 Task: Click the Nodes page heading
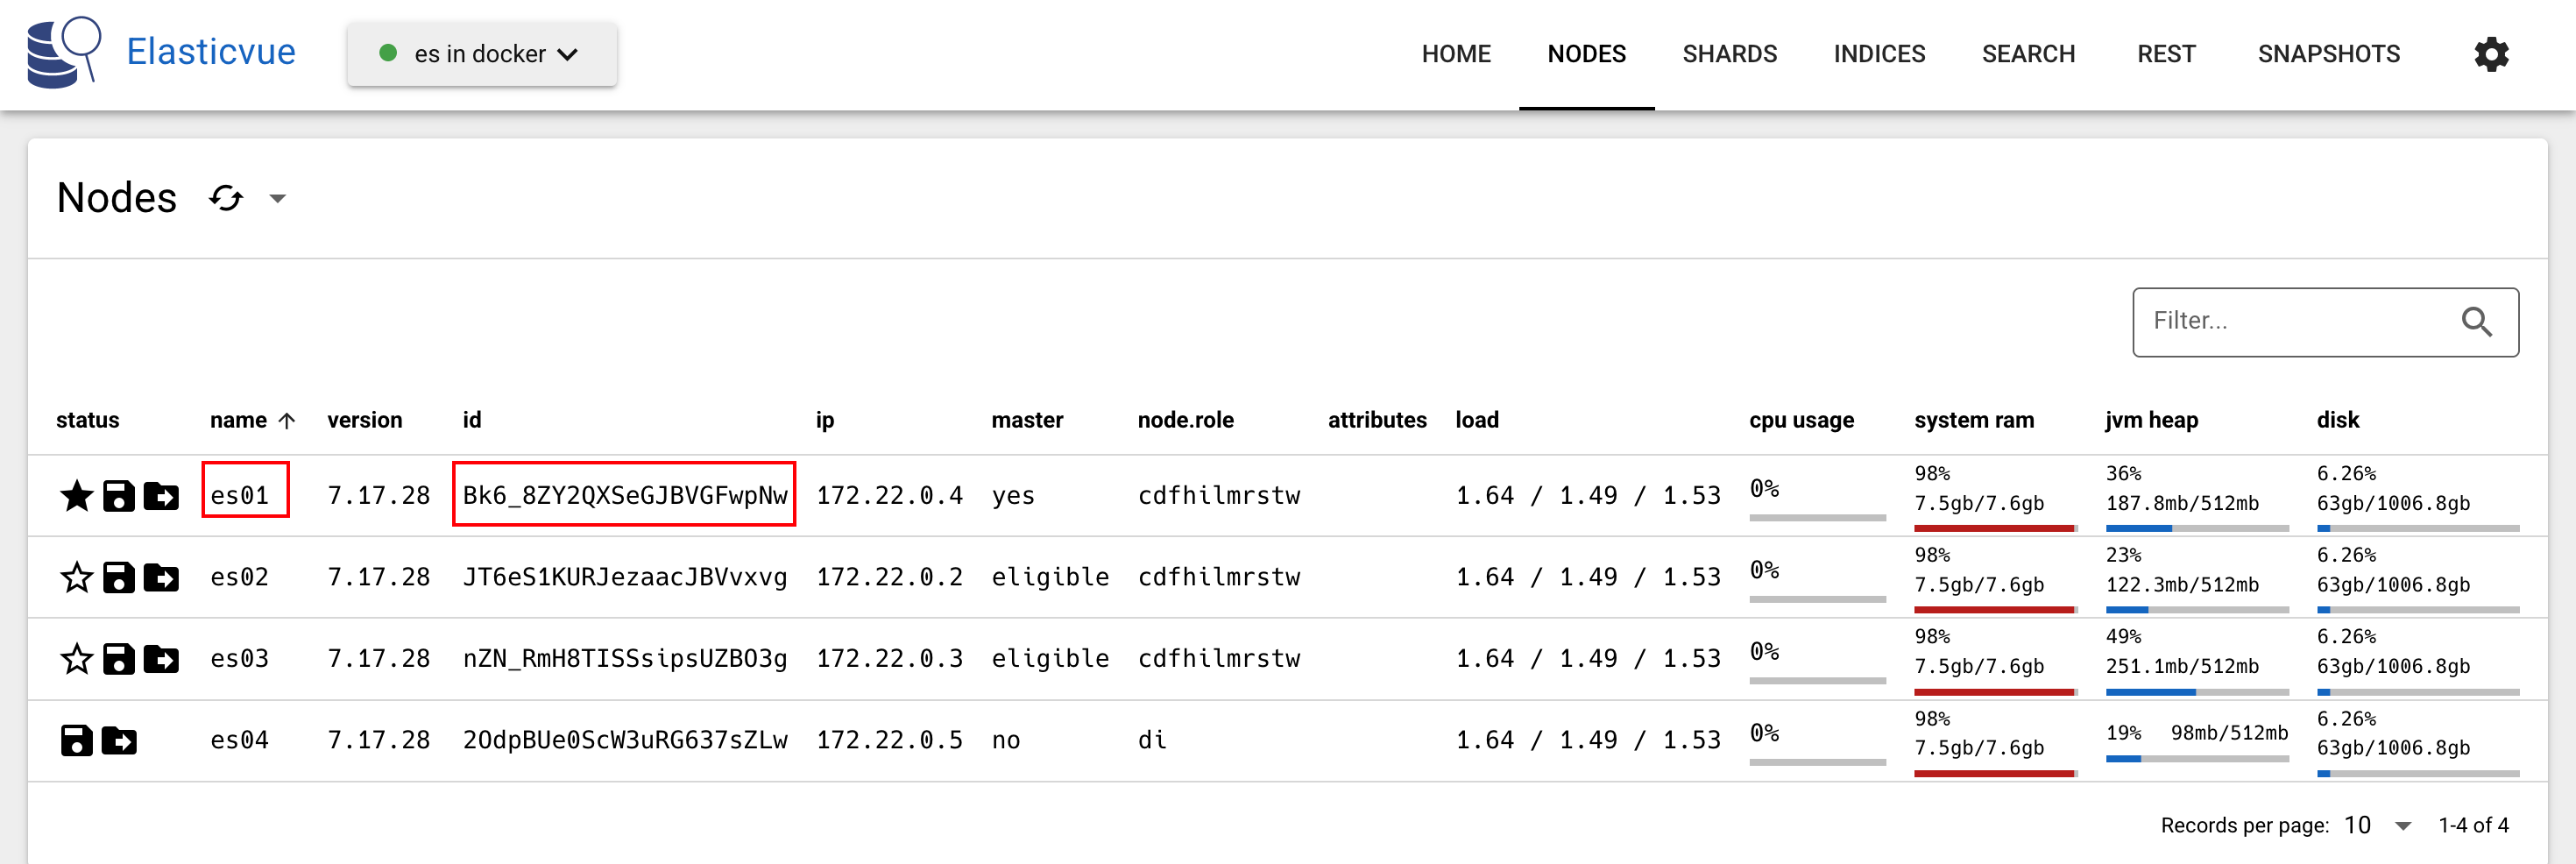click(117, 198)
